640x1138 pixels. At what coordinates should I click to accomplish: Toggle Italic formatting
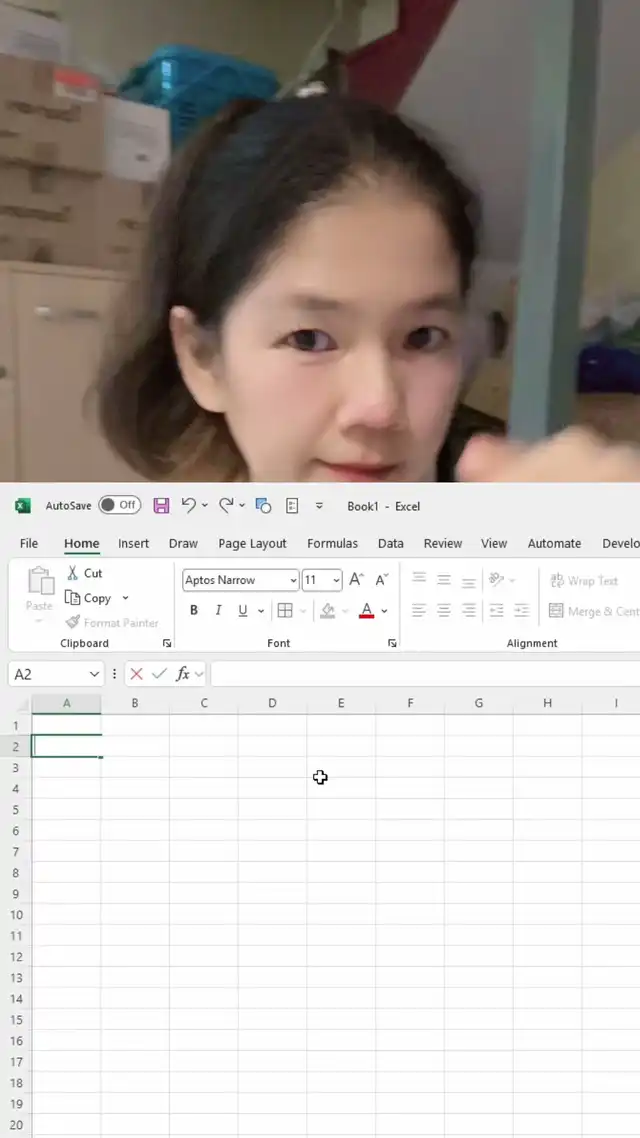(218, 611)
